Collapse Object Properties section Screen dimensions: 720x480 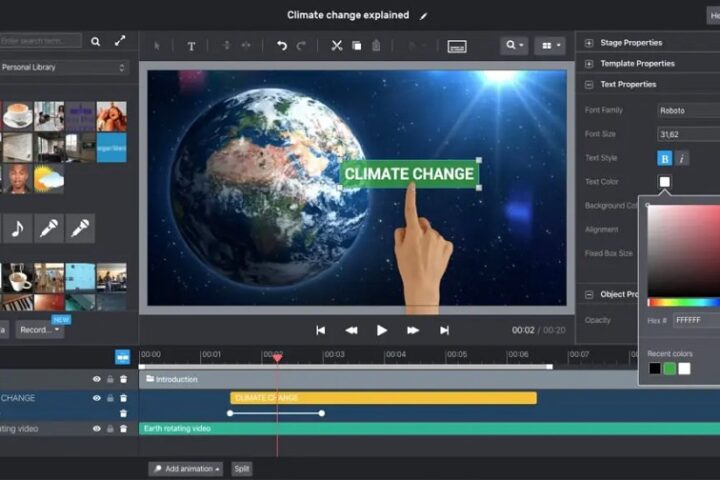point(589,294)
